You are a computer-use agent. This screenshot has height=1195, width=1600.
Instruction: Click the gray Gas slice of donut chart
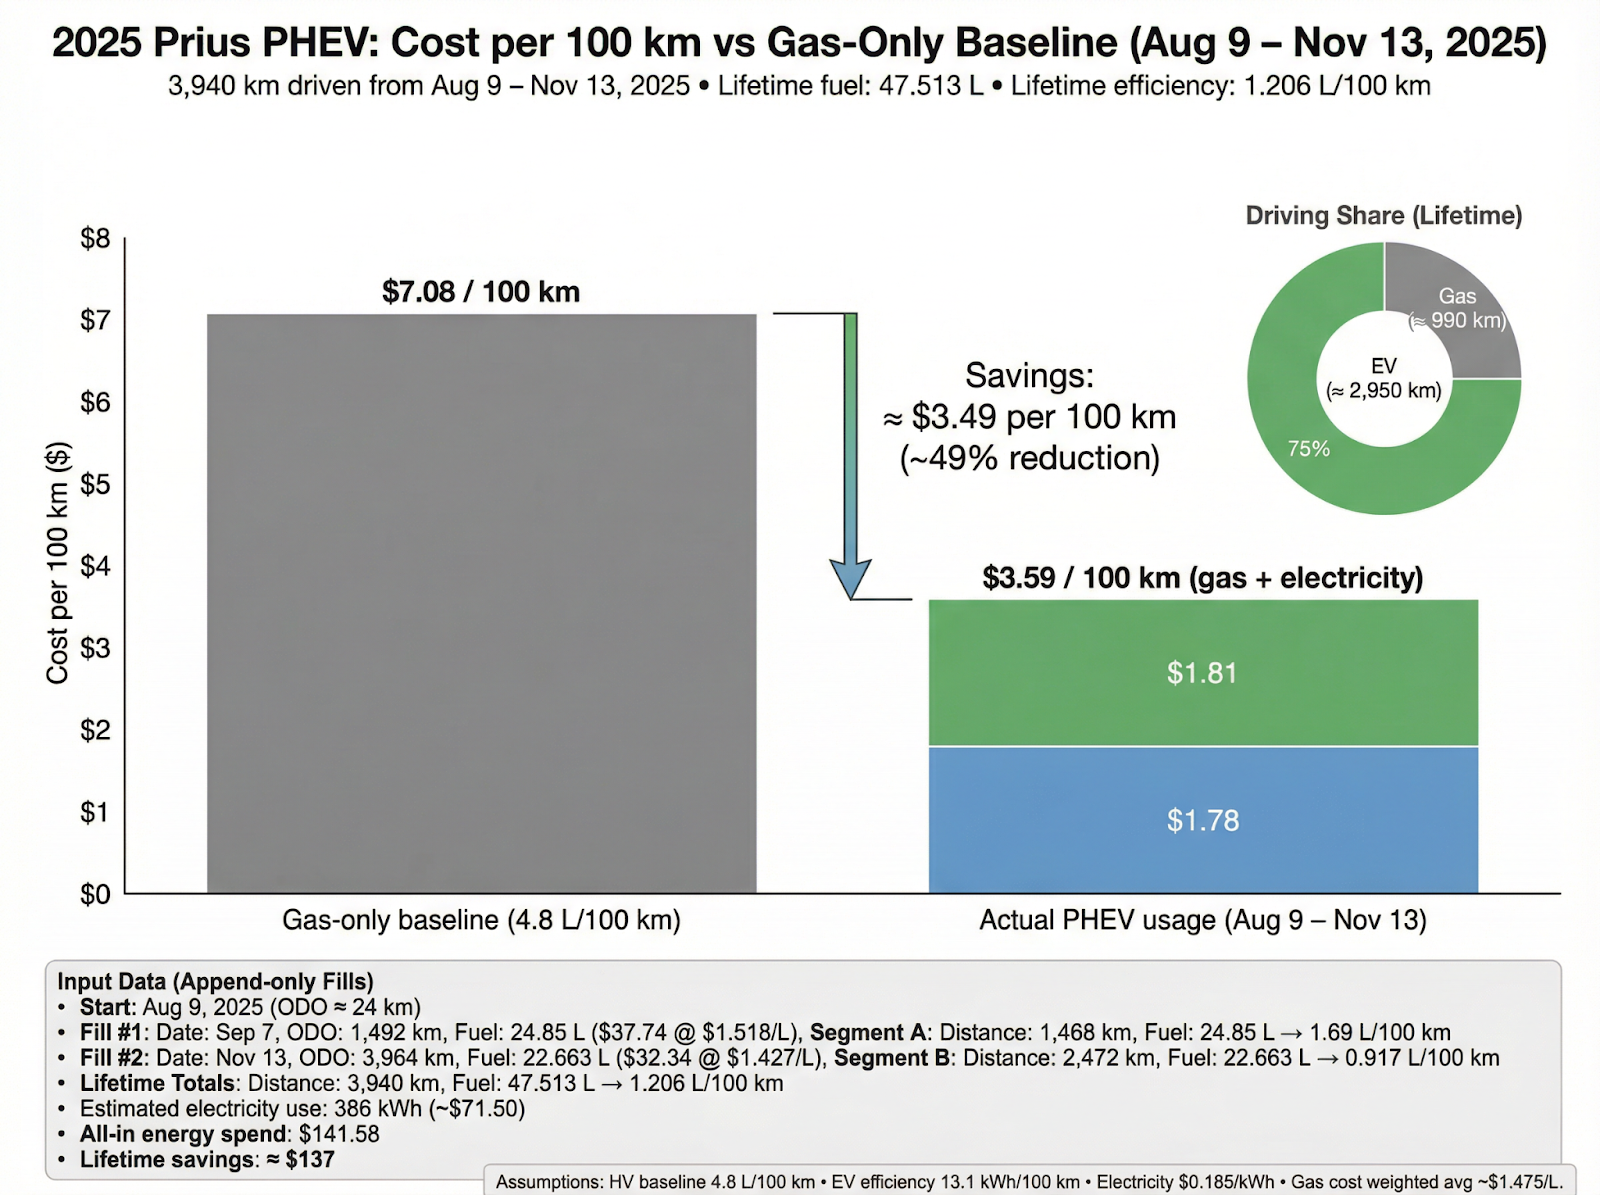[1456, 308]
